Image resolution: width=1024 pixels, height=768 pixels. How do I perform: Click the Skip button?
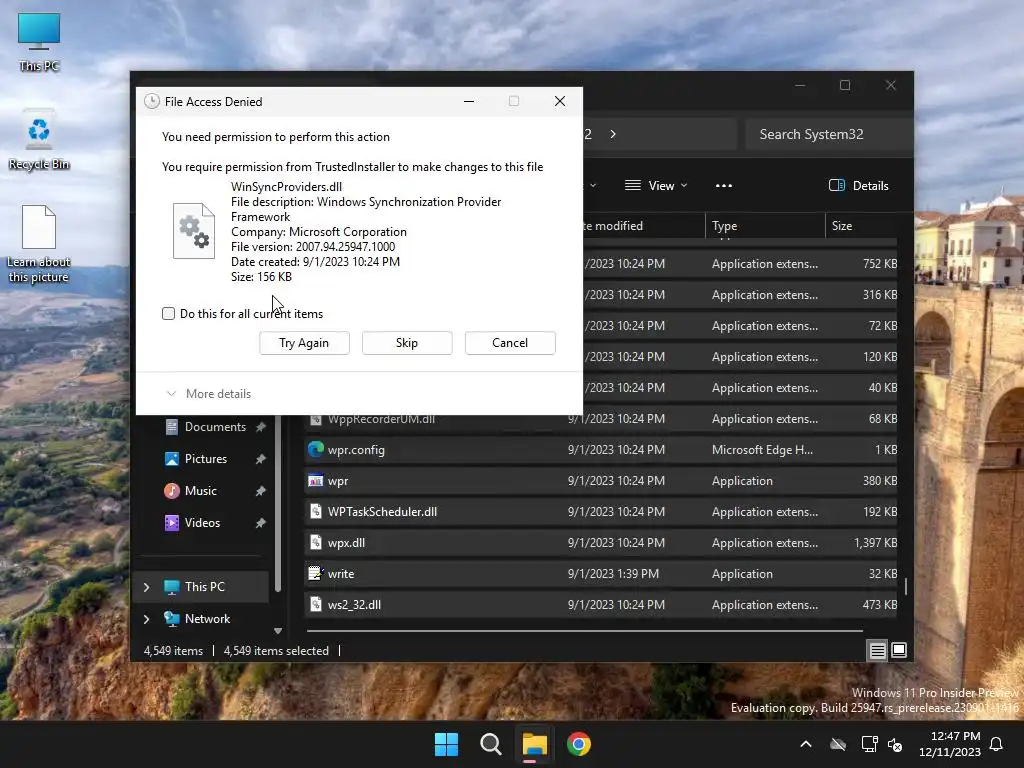coord(407,343)
